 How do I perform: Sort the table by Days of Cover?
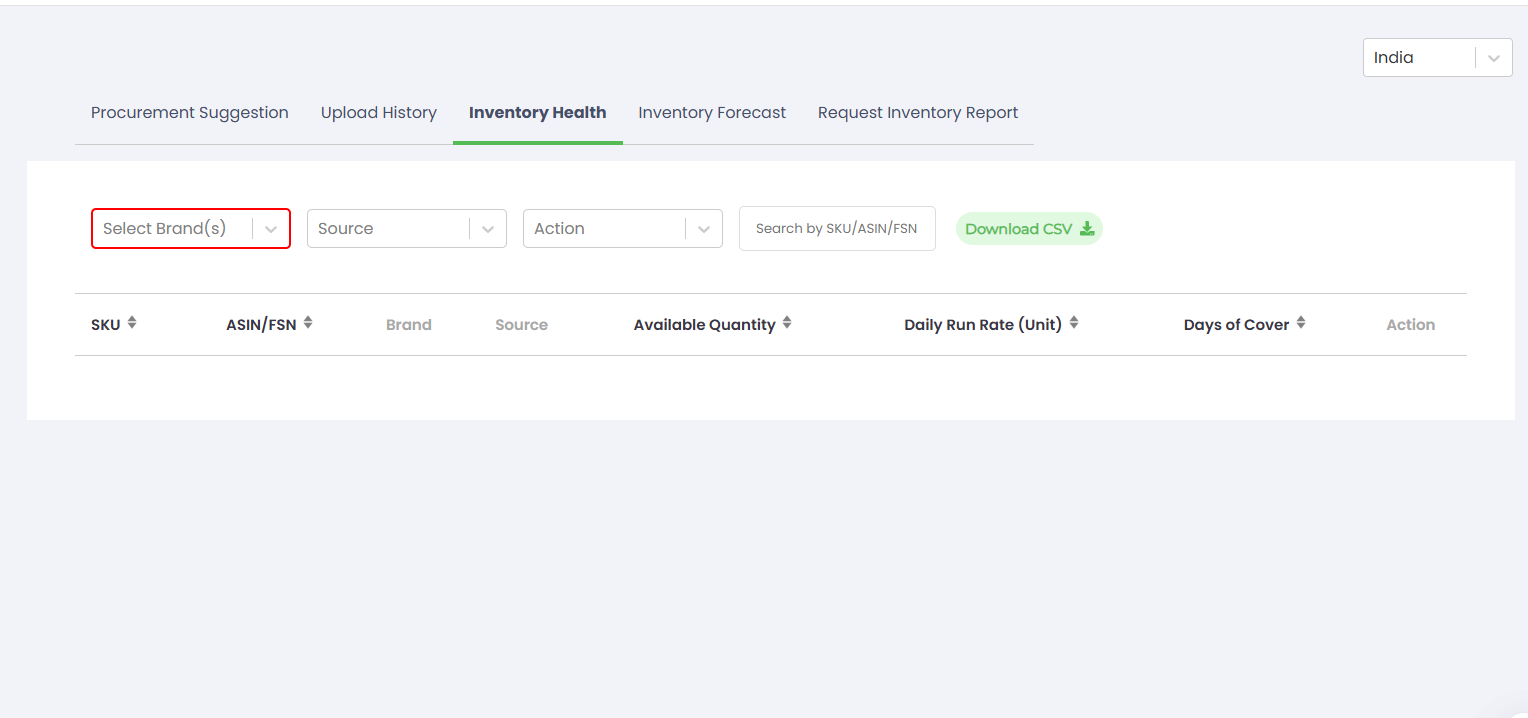pos(1301,323)
